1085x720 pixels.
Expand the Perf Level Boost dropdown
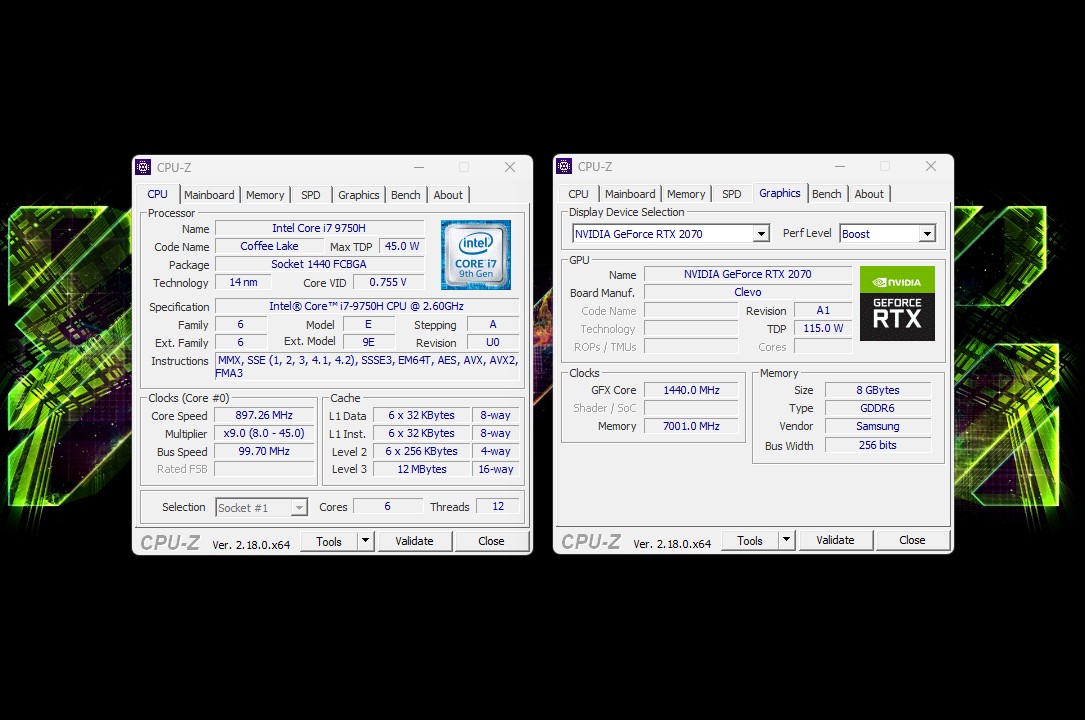click(x=926, y=234)
